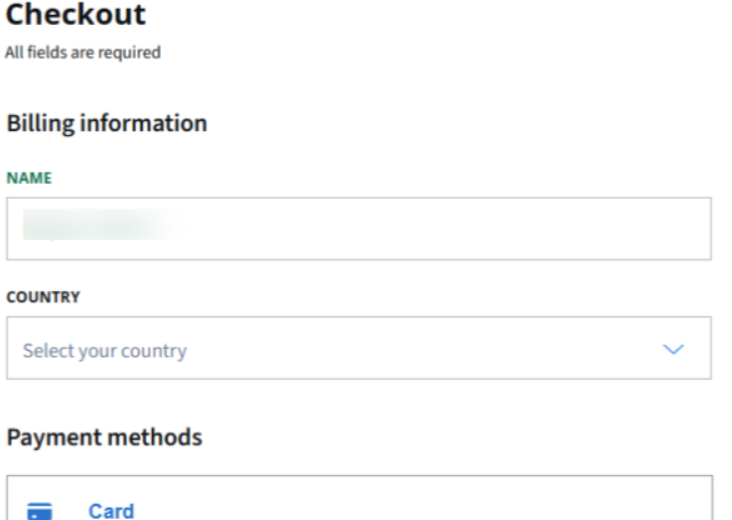732x520 pixels.
Task: Click the country box middle empty area
Action: 420,349
